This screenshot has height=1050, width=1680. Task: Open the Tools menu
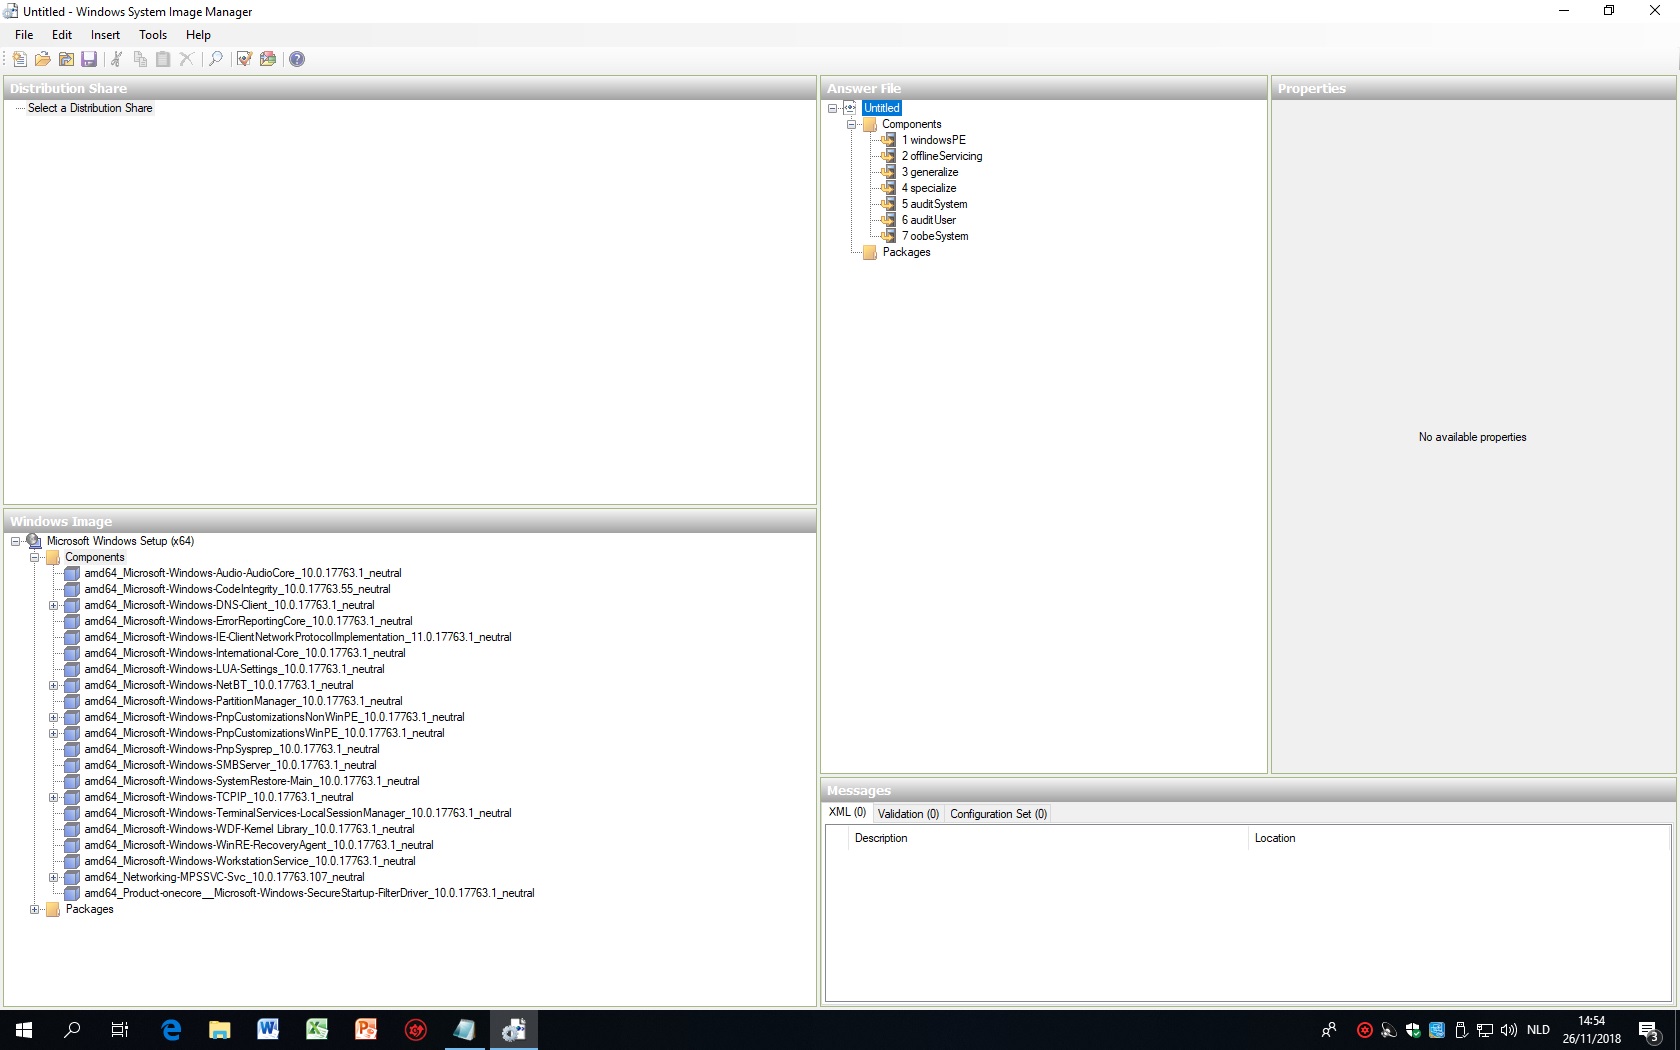tap(153, 35)
